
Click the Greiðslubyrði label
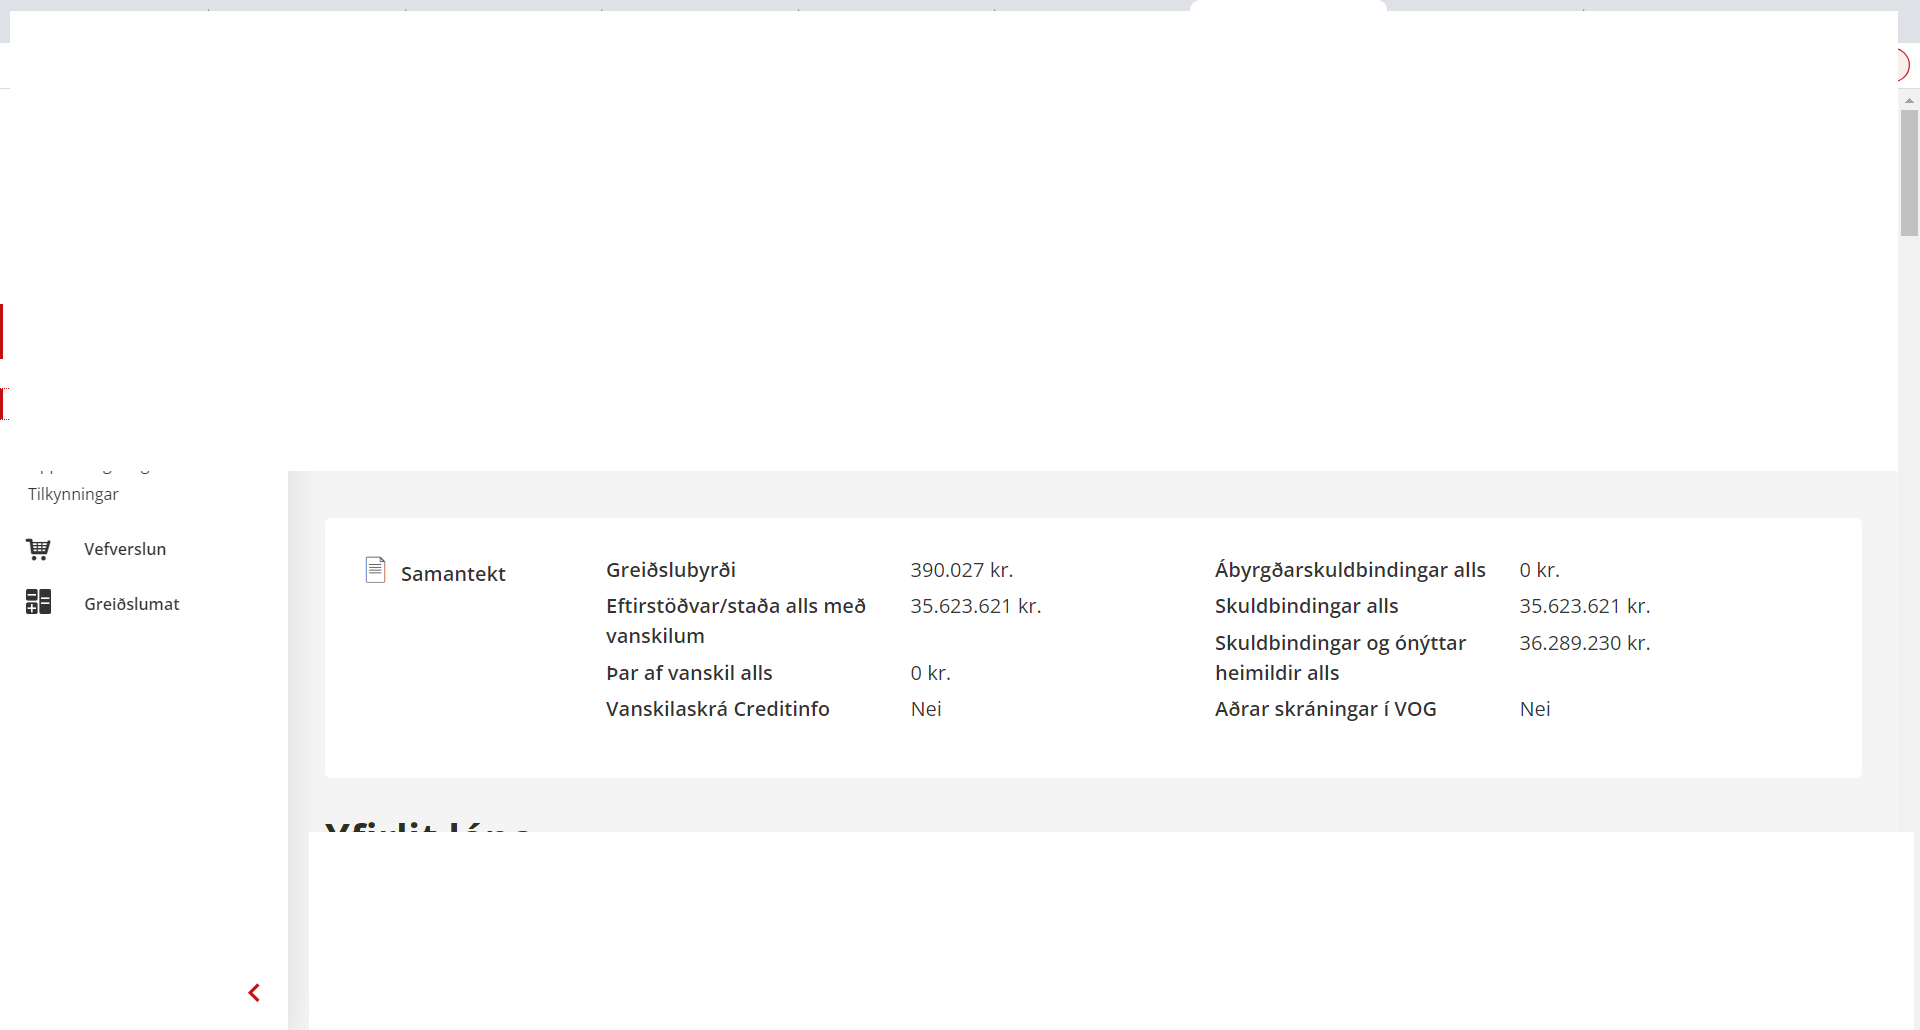pos(670,570)
